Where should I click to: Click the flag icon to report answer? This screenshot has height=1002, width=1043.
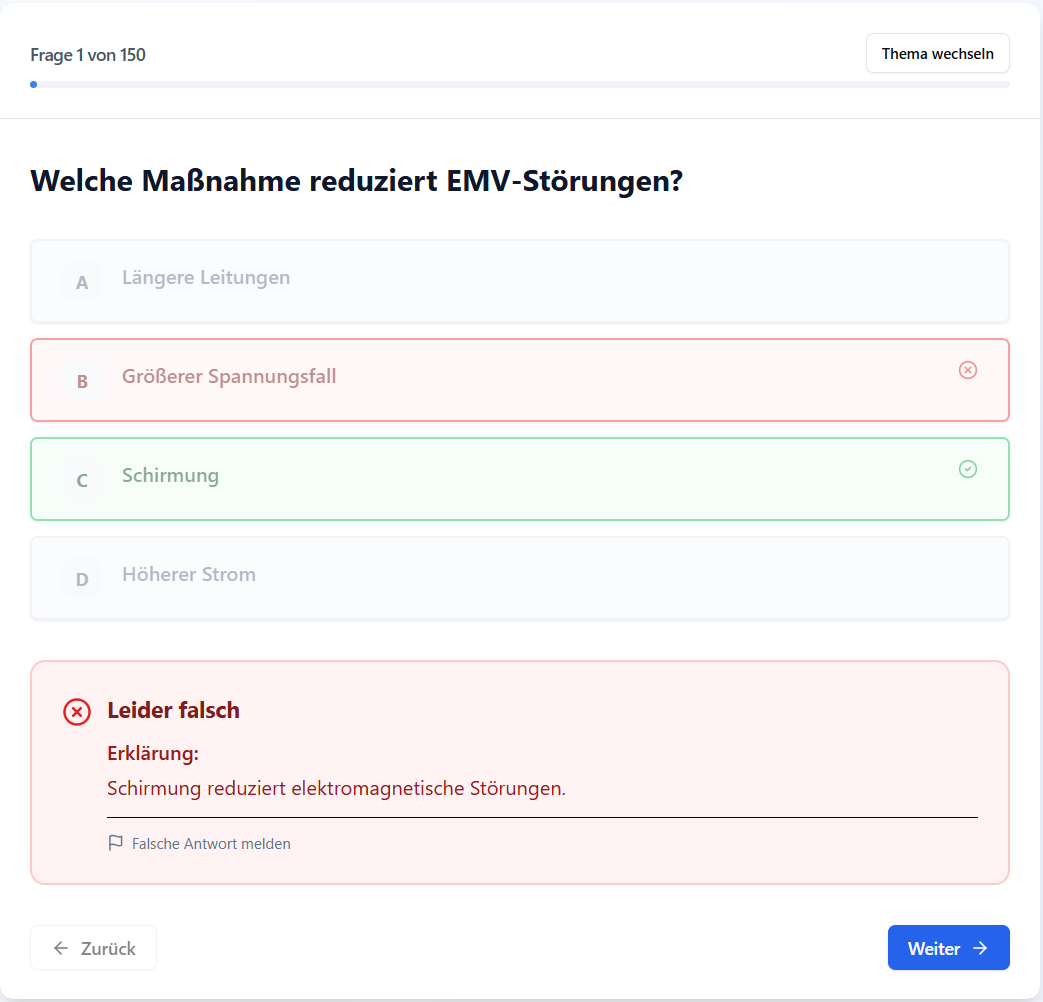point(115,843)
